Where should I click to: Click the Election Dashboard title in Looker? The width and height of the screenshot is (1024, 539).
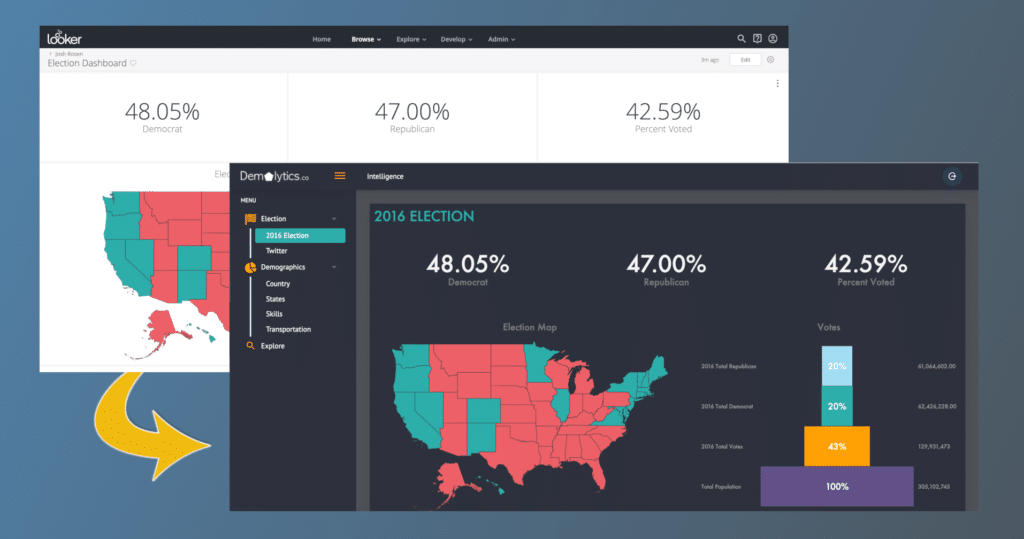pyautogui.click(x=87, y=63)
